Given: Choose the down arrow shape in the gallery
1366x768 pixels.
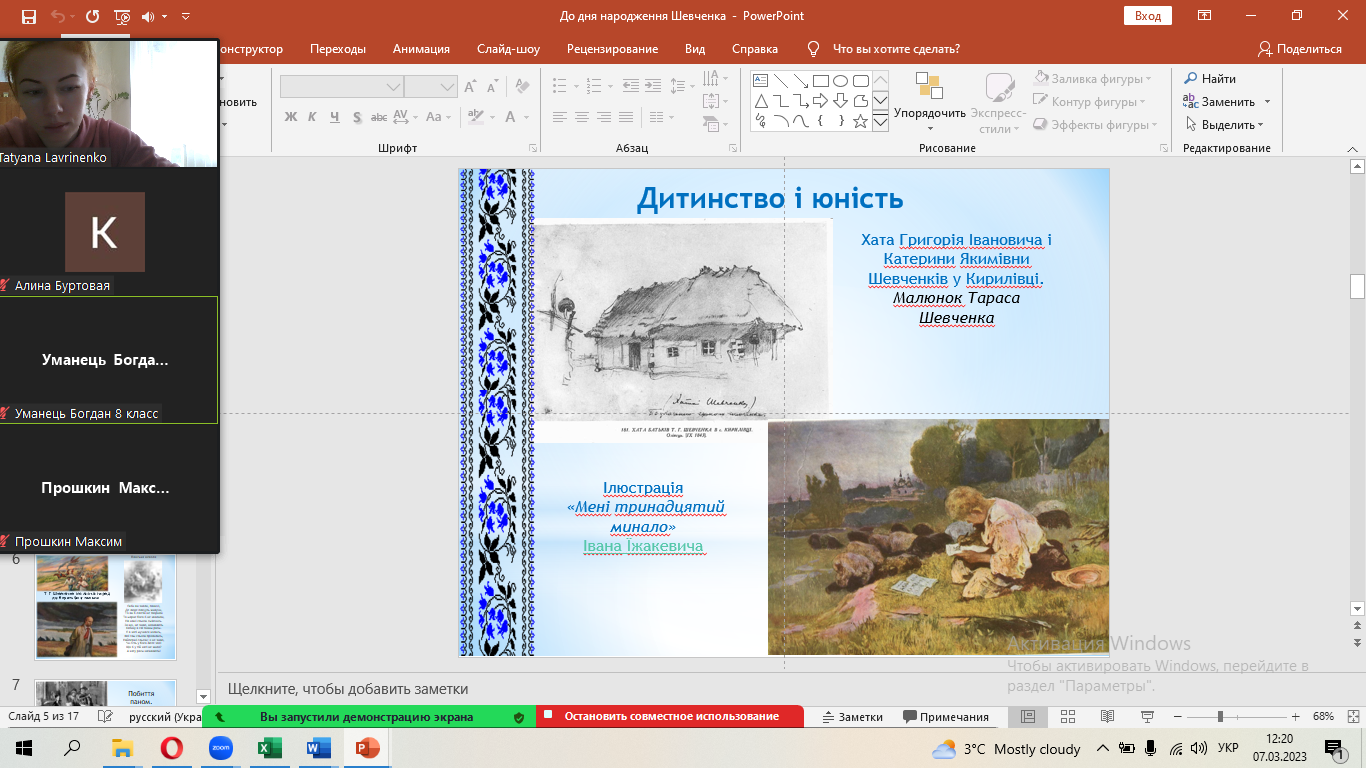Looking at the screenshot, I should (840, 101).
